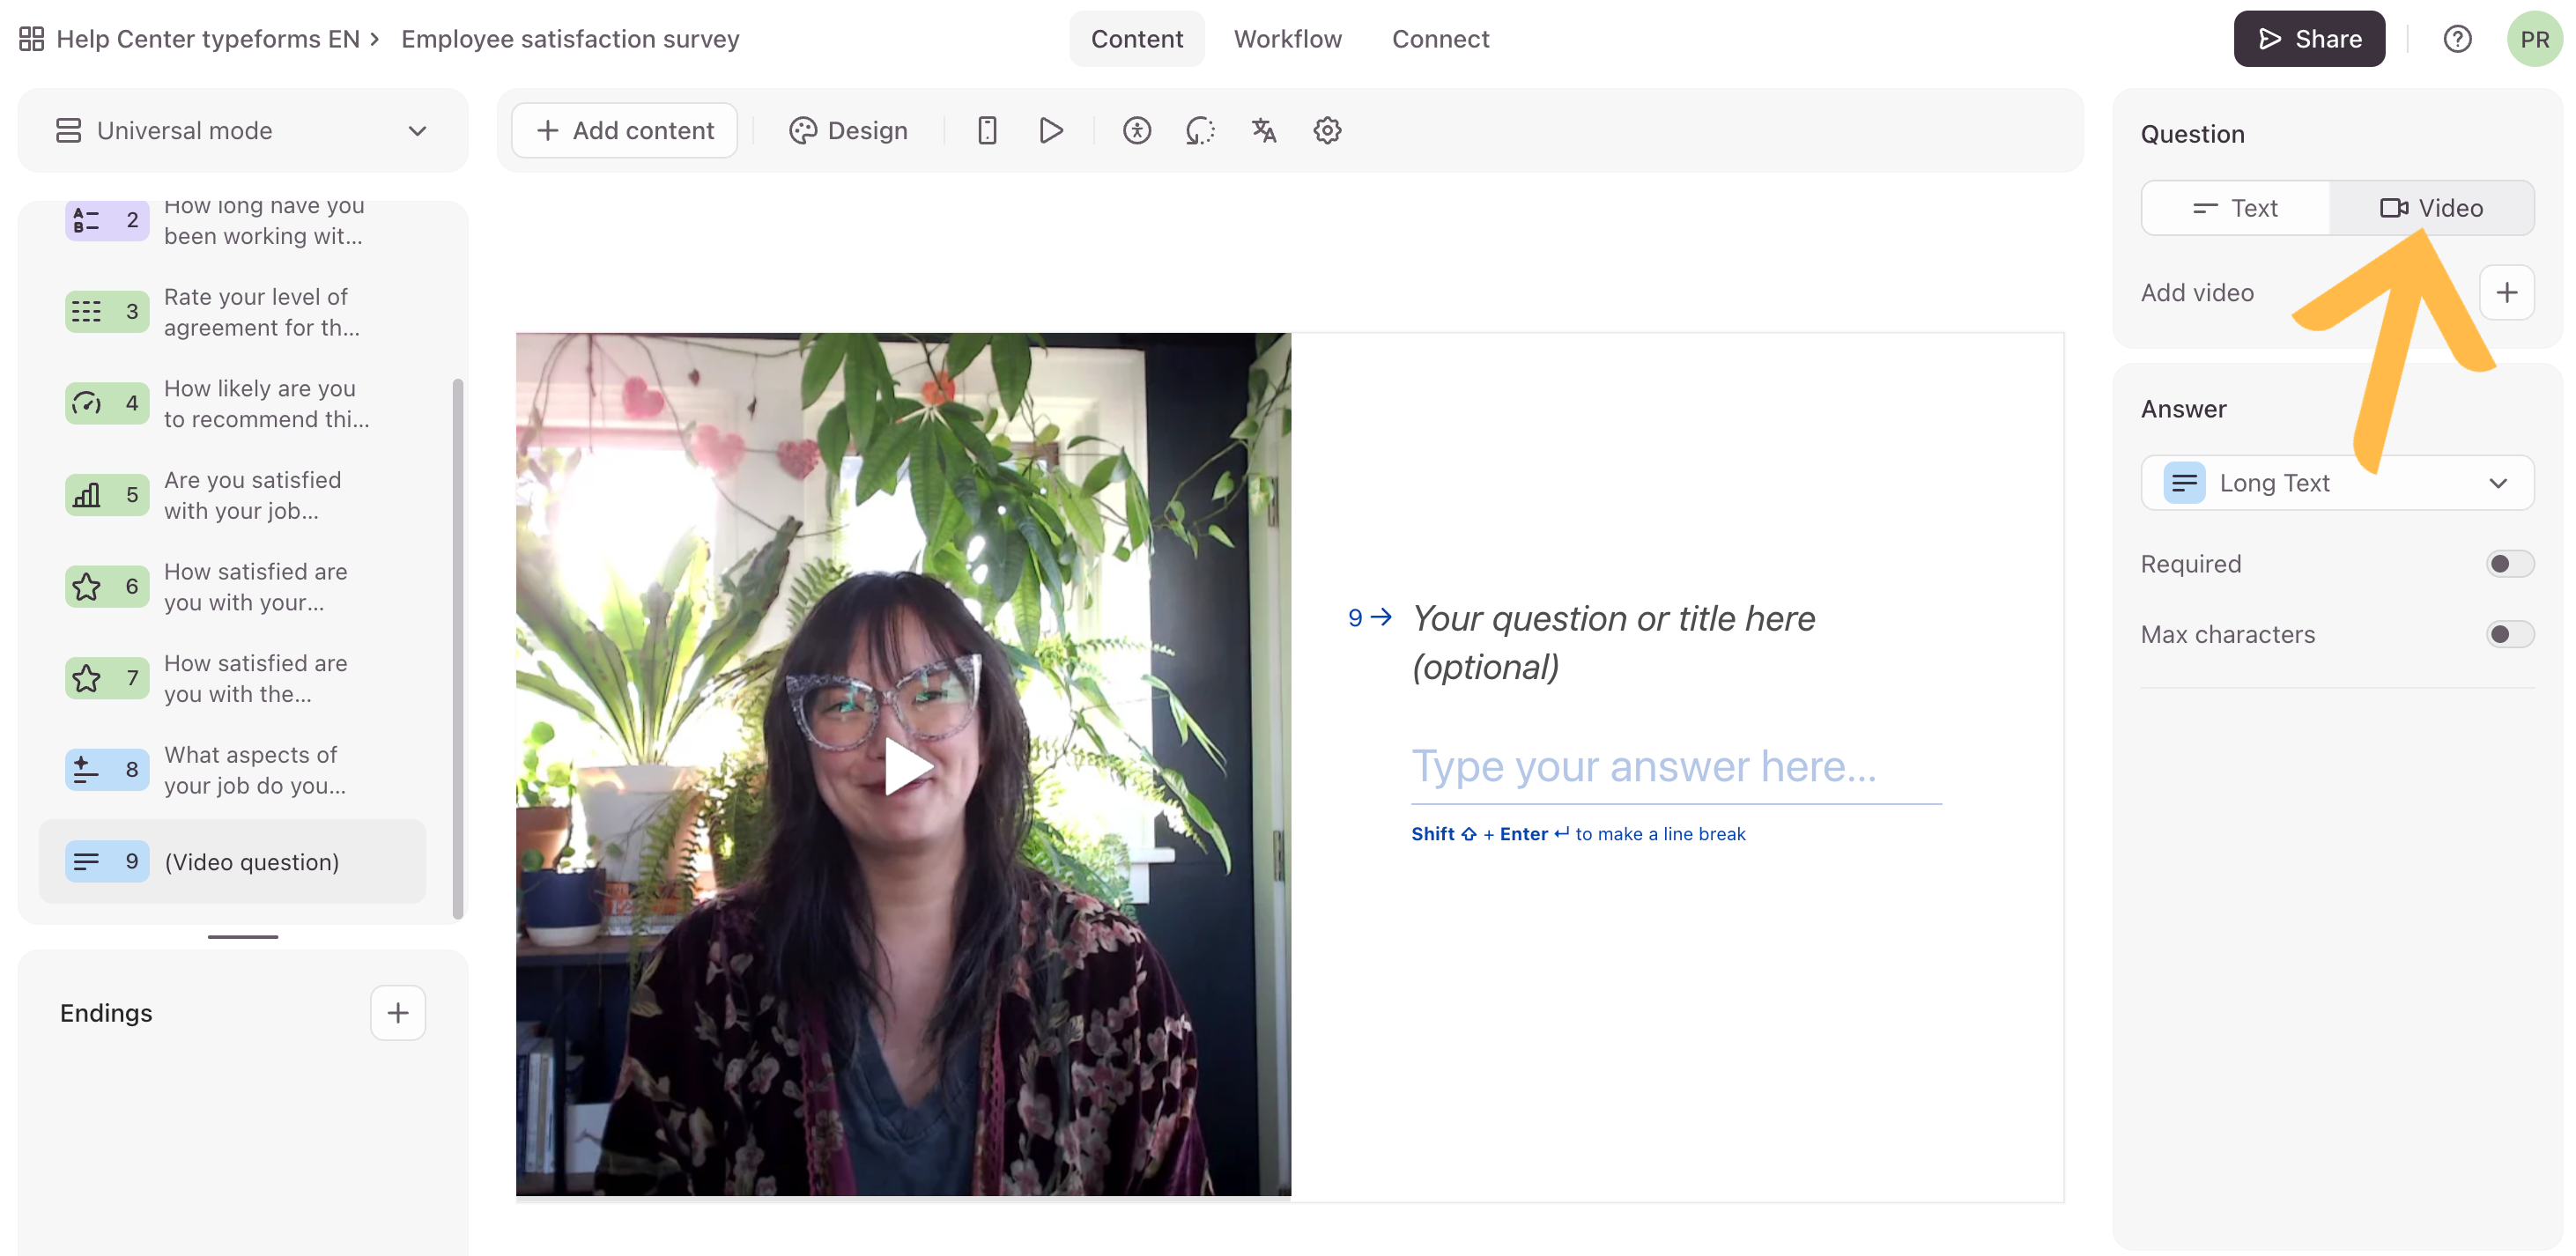2576x1256 pixels.
Task: Switch to the Workflow tab
Action: (1287, 39)
